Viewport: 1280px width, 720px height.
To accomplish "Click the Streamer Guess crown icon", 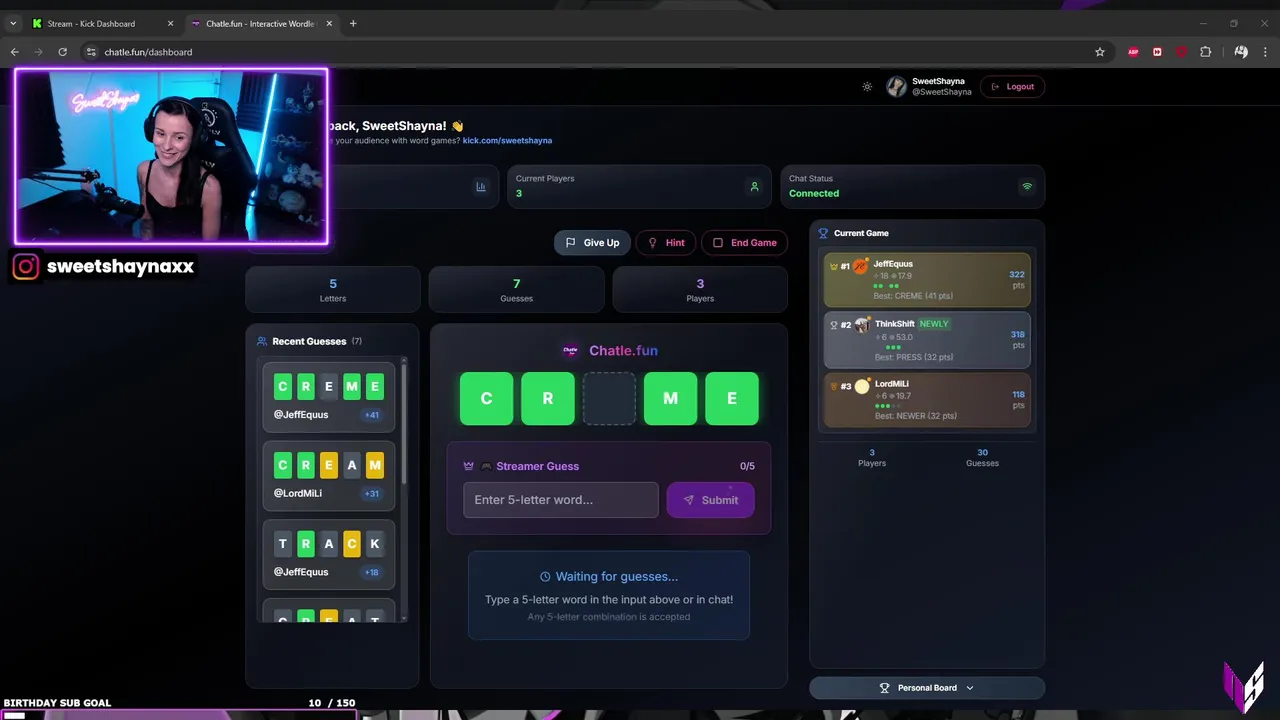I will coord(469,466).
